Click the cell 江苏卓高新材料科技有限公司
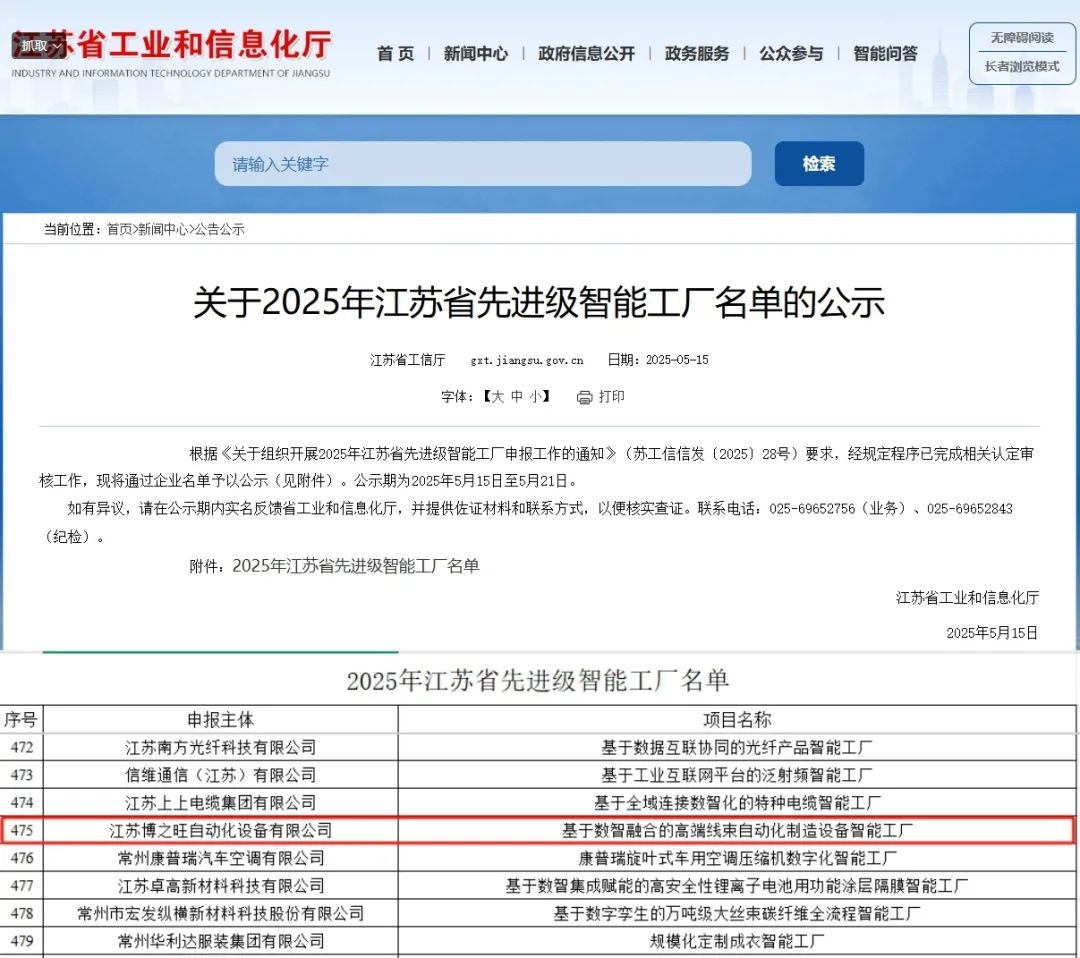The image size is (1080, 958). [x=220, y=886]
